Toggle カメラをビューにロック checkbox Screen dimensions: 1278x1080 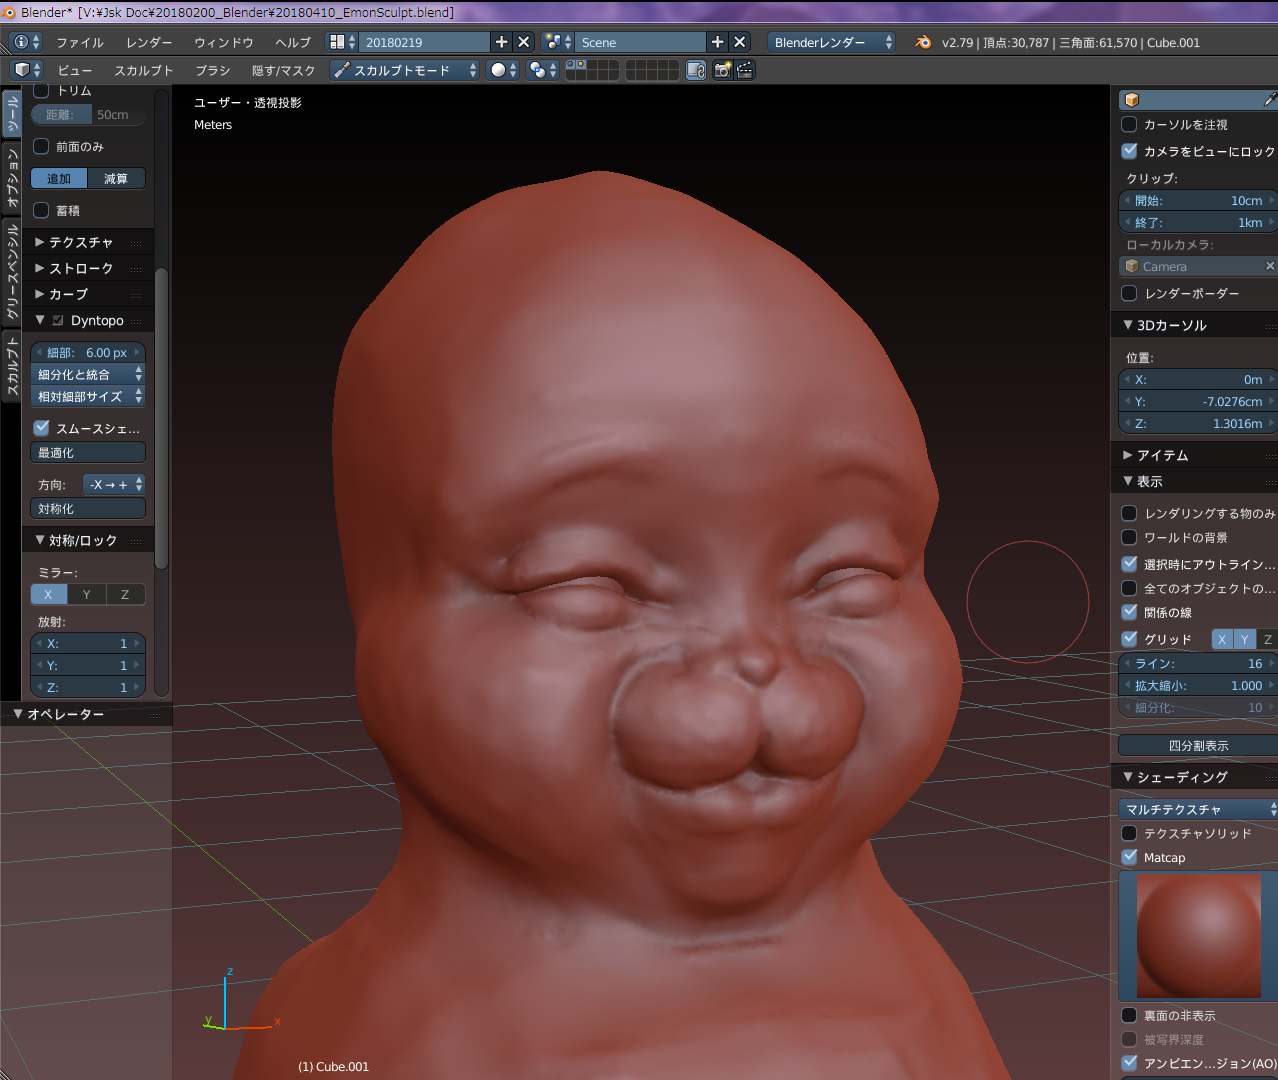coord(1129,151)
